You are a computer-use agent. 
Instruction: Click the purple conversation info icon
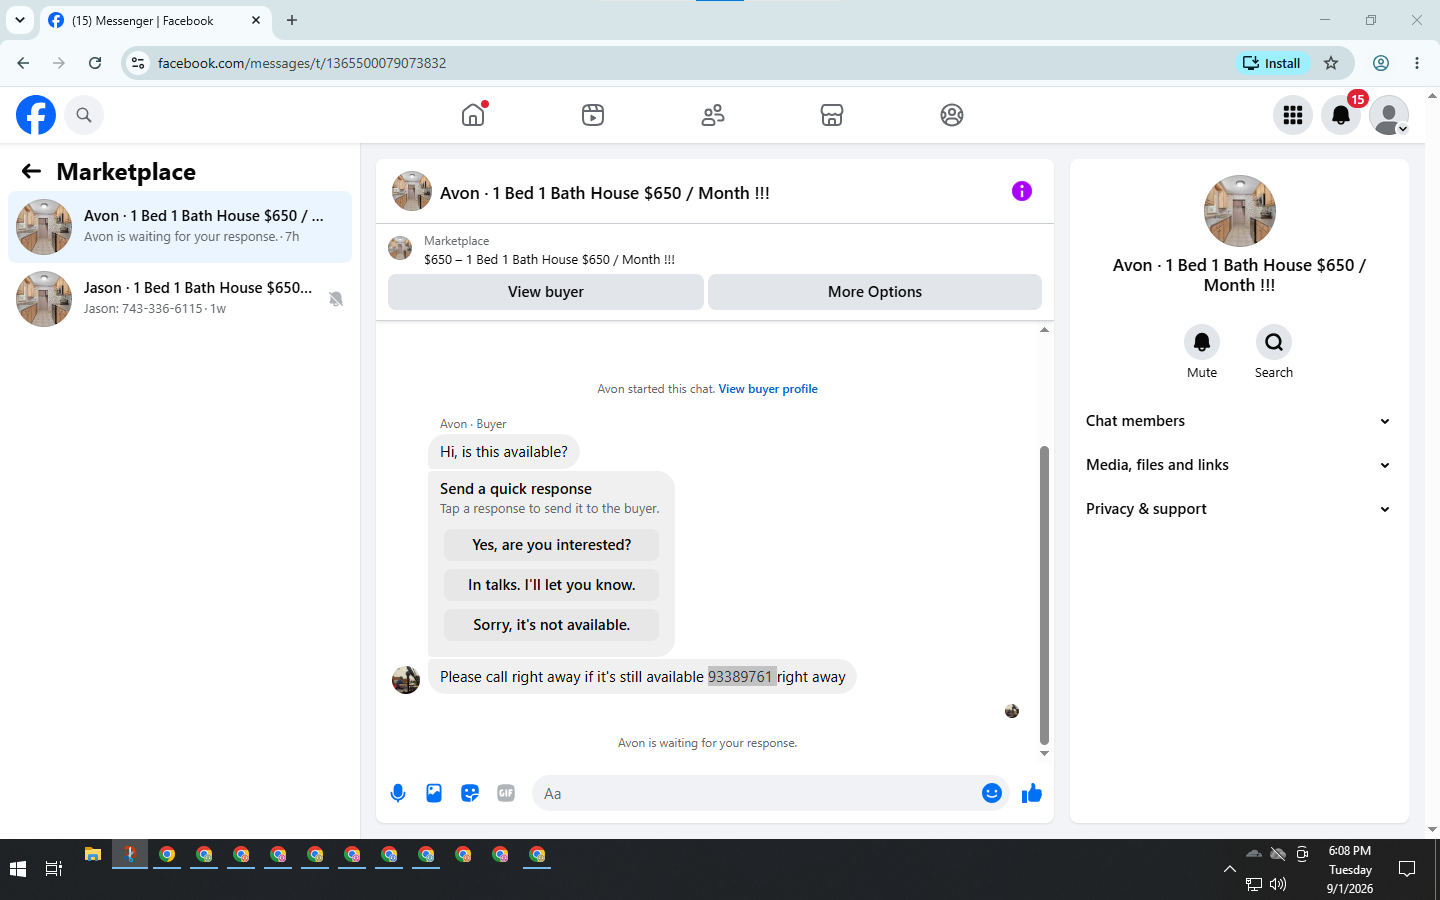(1021, 191)
